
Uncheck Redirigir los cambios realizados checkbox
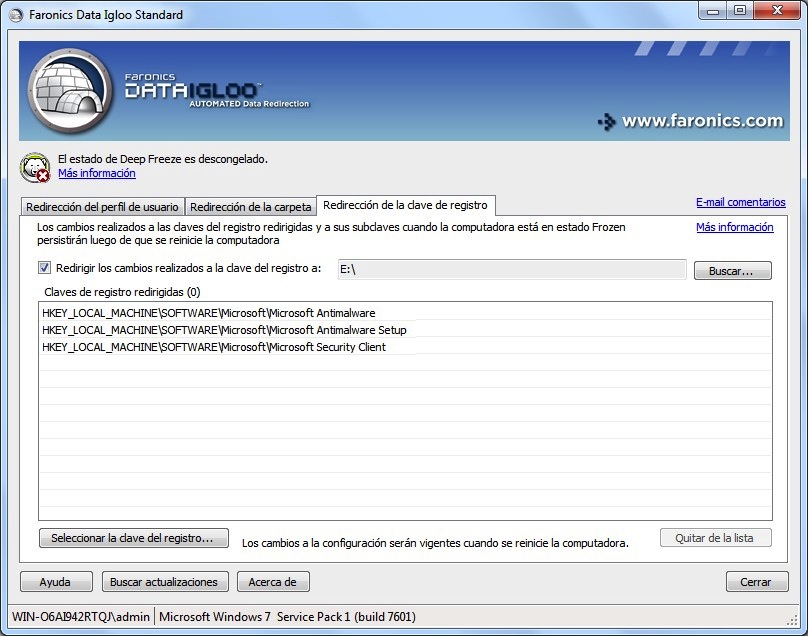point(44,267)
